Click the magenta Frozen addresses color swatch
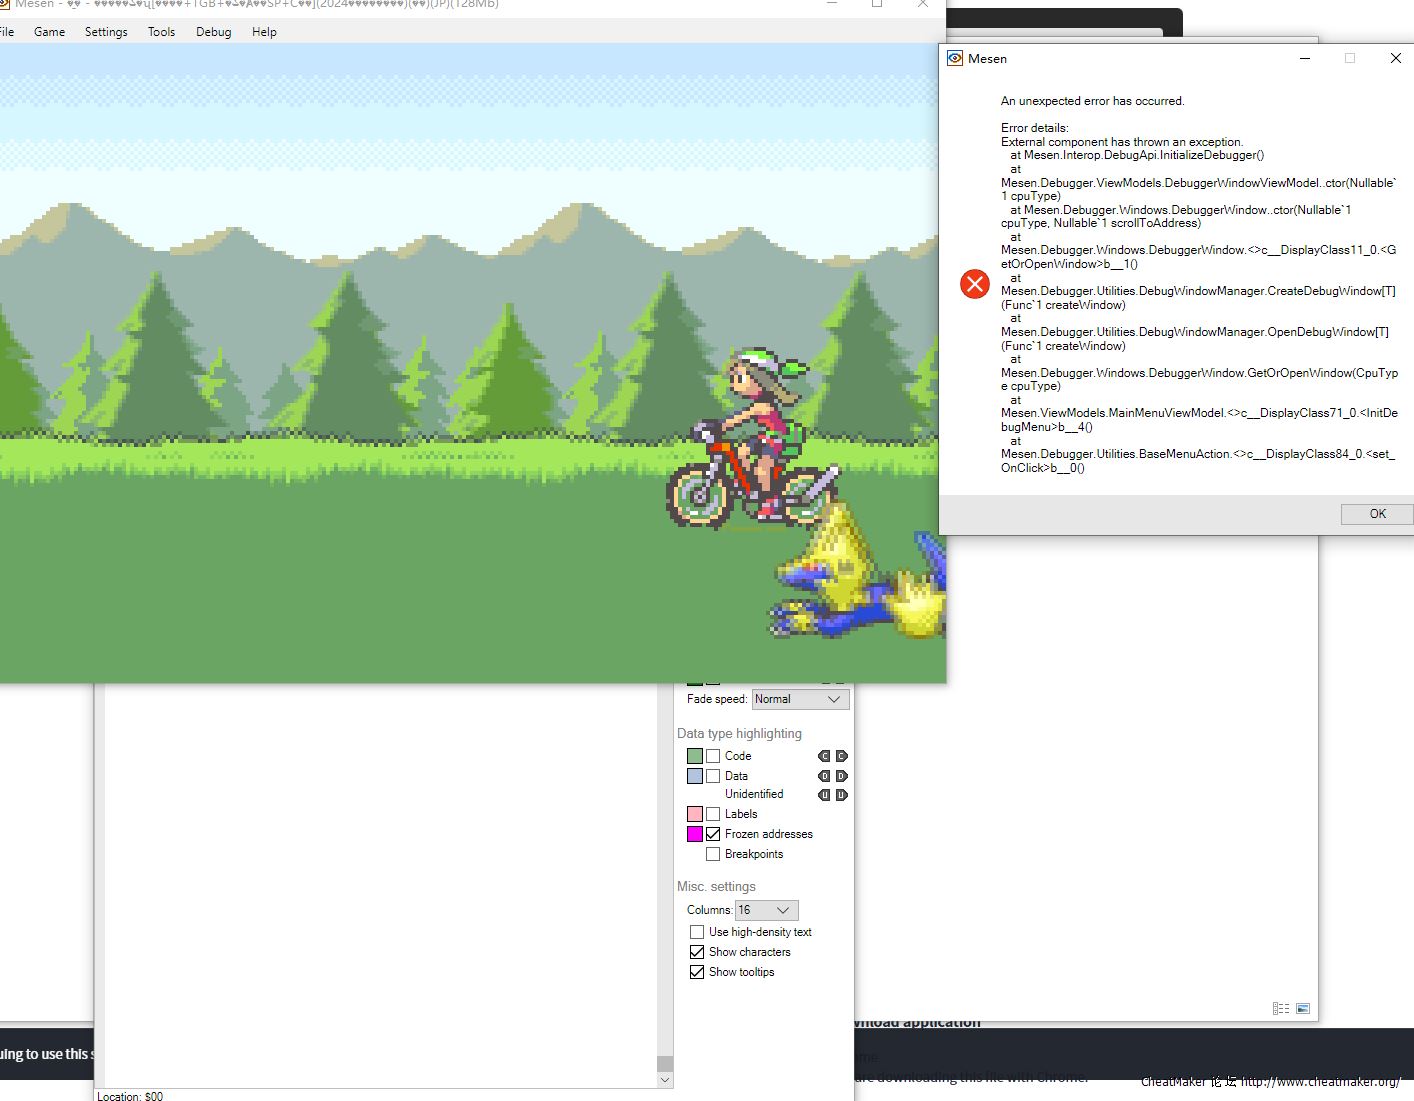The height and width of the screenshot is (1101, 1414). click(x=695, y=834)
